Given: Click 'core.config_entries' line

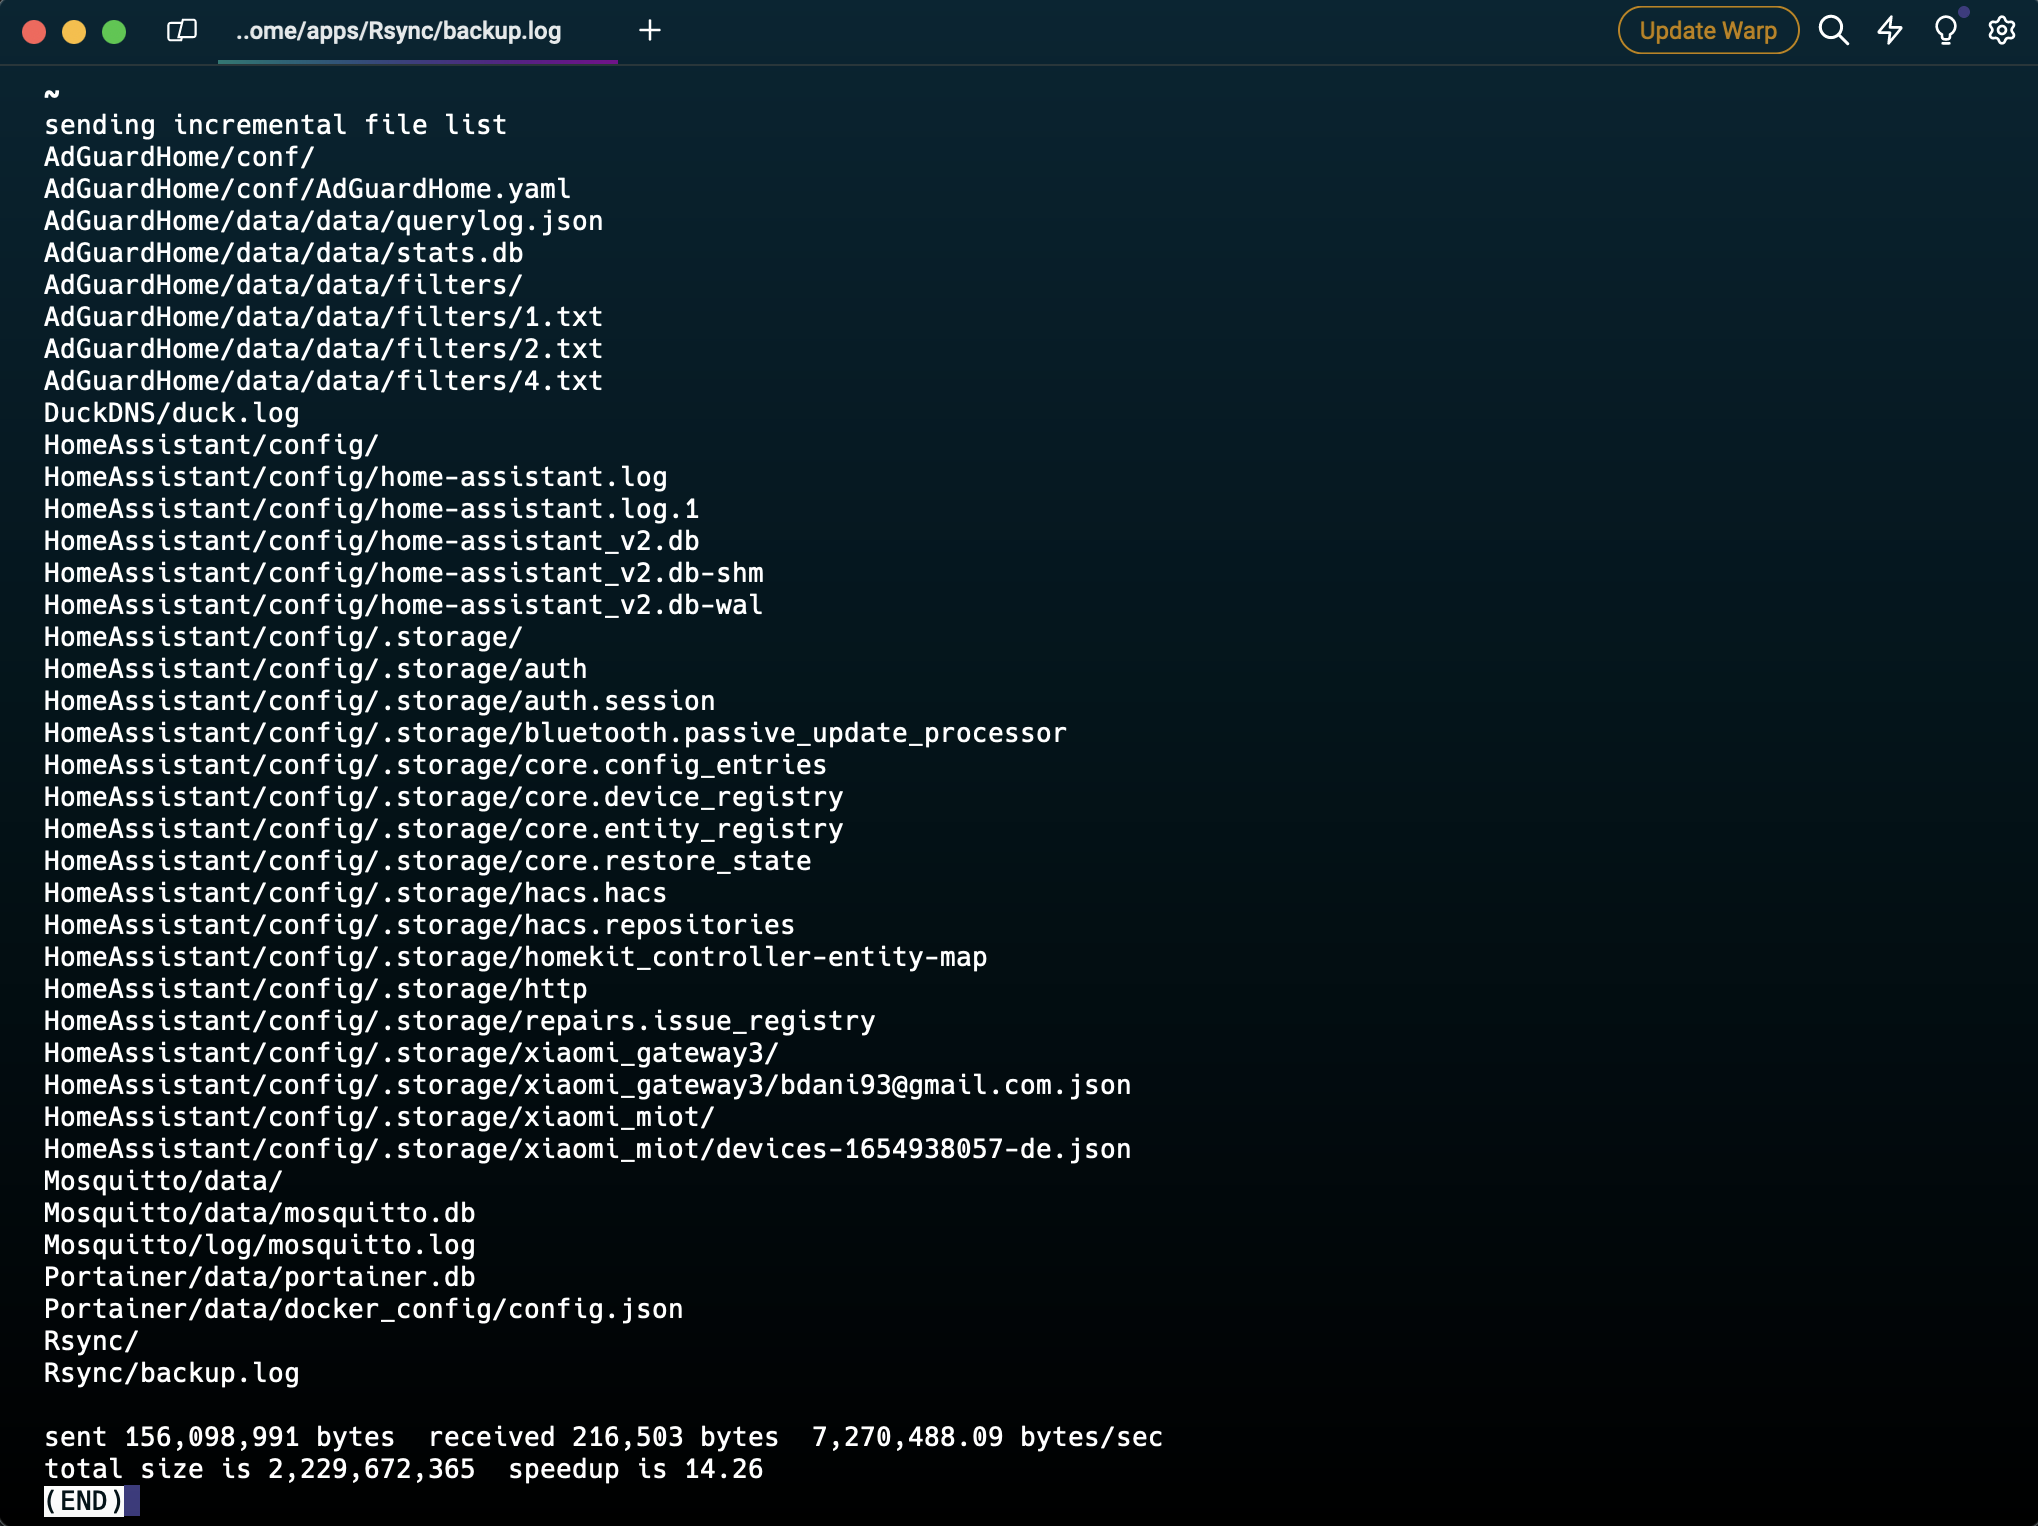Looking at the screenshot, I should click(x=435, y=765).
